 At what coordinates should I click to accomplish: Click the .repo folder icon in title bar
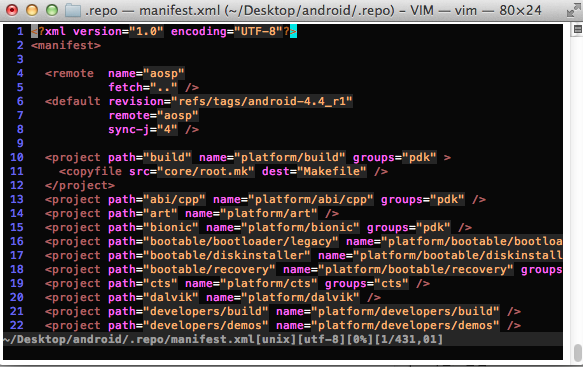point(73,10)
